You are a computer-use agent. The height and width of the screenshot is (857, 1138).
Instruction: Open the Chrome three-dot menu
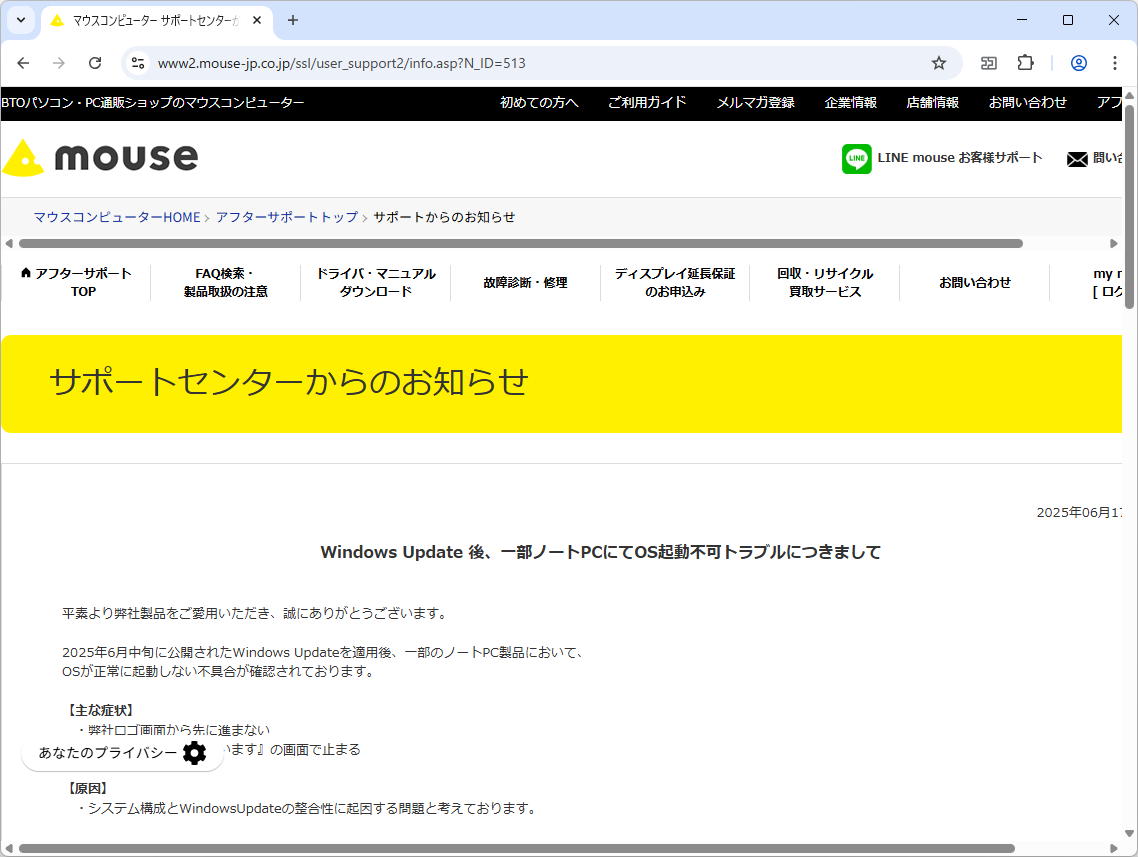(1115, 62)
